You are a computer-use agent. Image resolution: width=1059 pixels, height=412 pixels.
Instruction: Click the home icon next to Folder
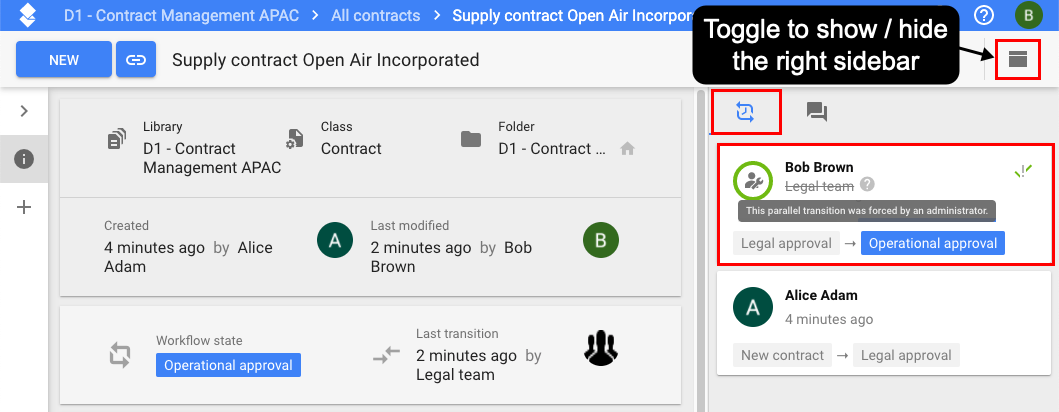coord(627,149)
